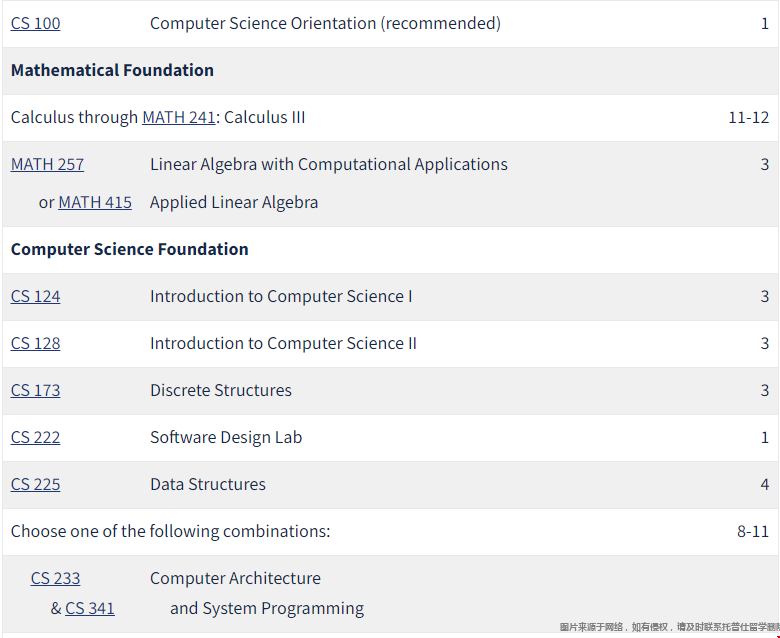Click the Applied Linear Algebra text
The width and height of the screenshot is (780, 638).
click(234, 202)
